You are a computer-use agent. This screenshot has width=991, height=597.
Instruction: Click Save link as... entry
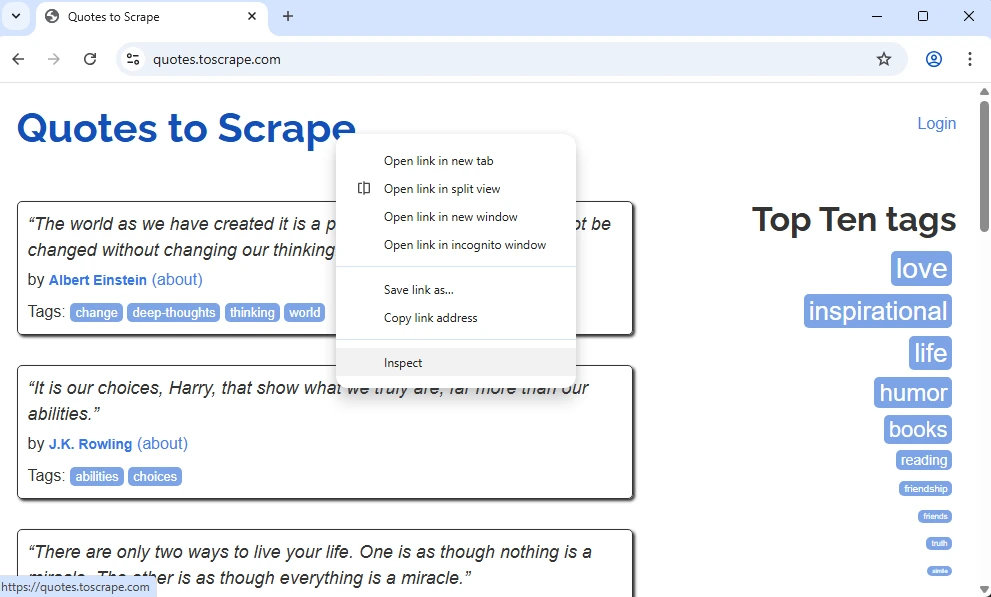(x=418, y=290)
